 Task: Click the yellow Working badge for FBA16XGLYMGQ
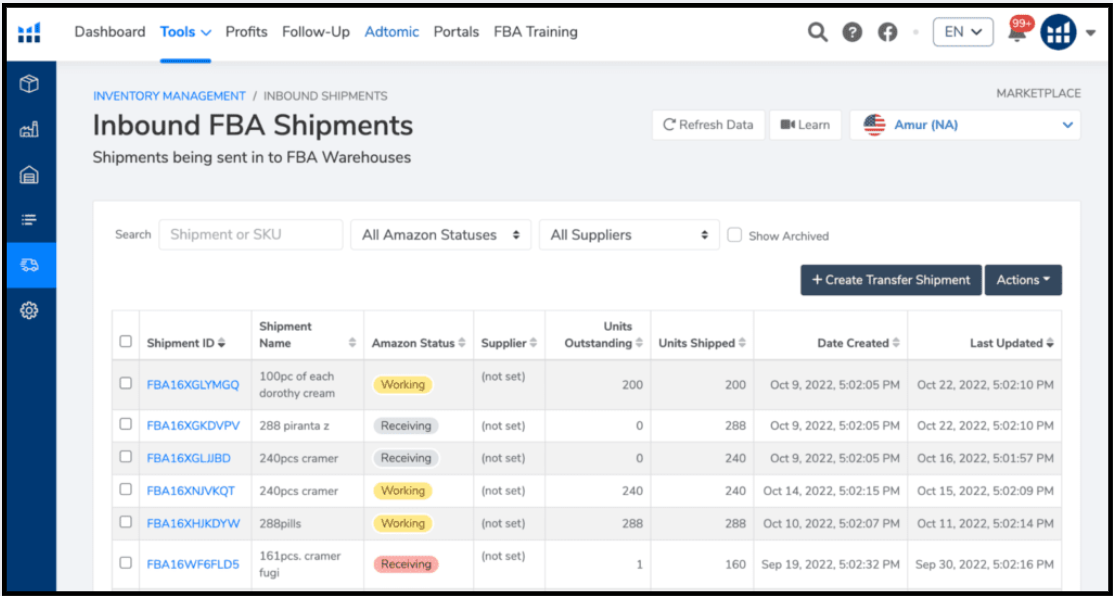point(402,385)
